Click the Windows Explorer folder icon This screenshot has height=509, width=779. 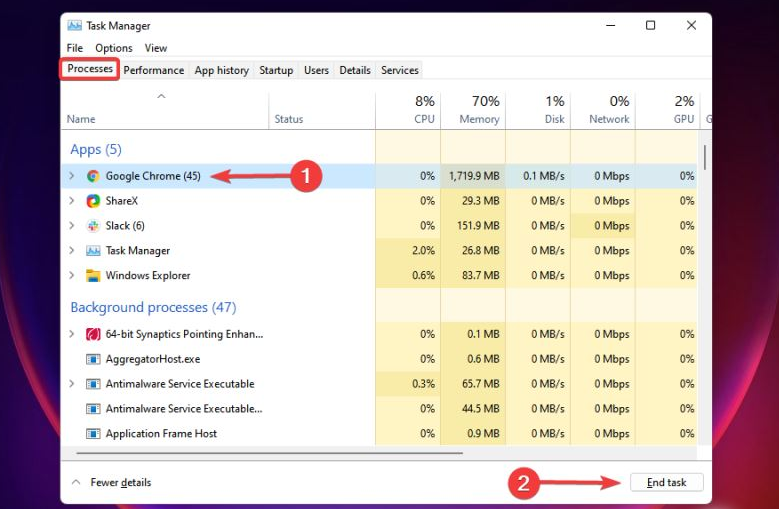pyautogui.click(x=93, y=275)
